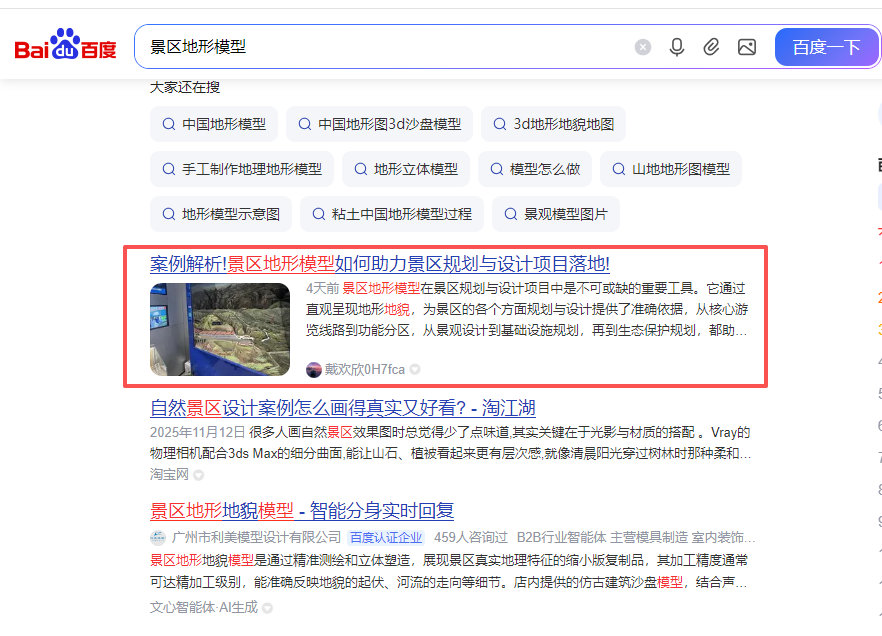882x636 pixels.
Task: Open the 案例解析!景区地形模型 result title
Action: coord(379,264)
